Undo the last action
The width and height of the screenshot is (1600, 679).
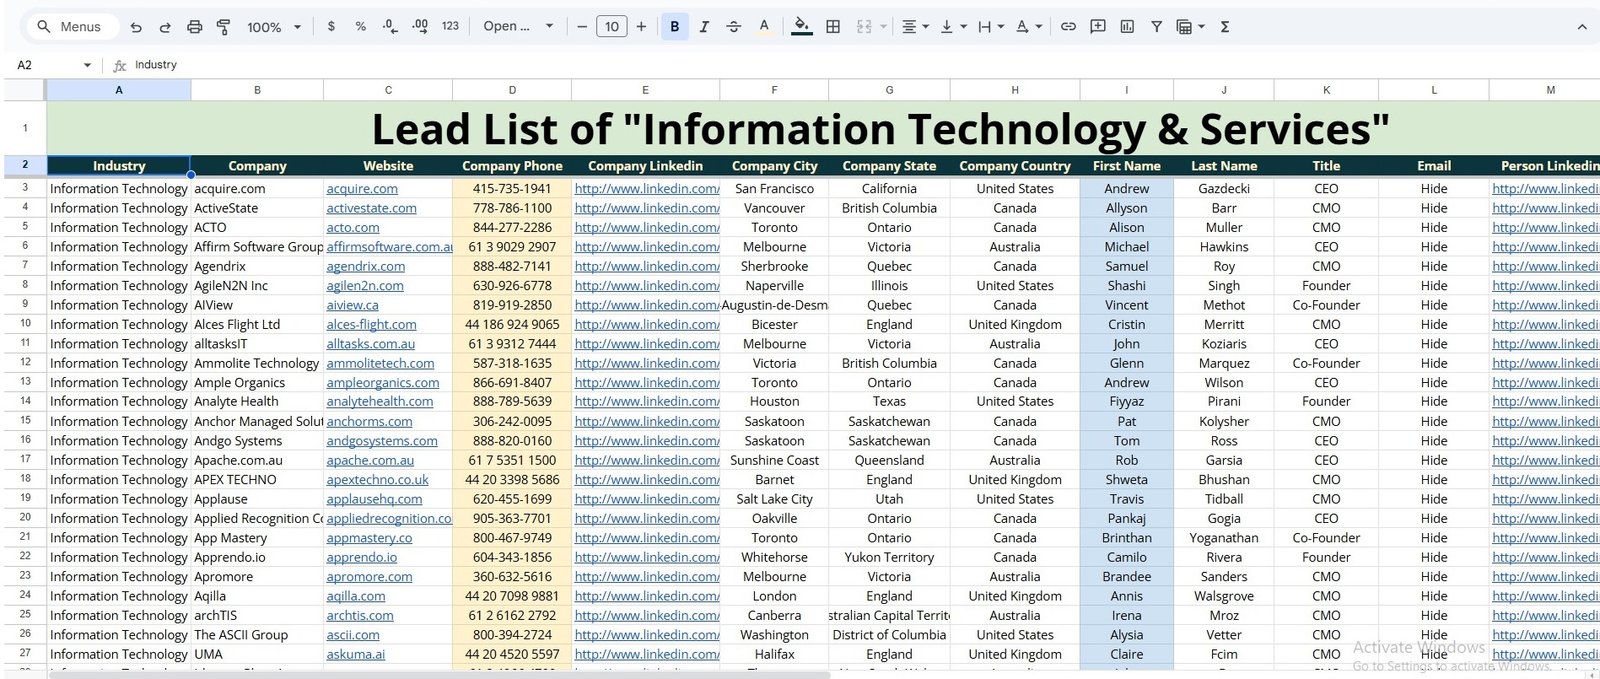[x=136, y=27]
